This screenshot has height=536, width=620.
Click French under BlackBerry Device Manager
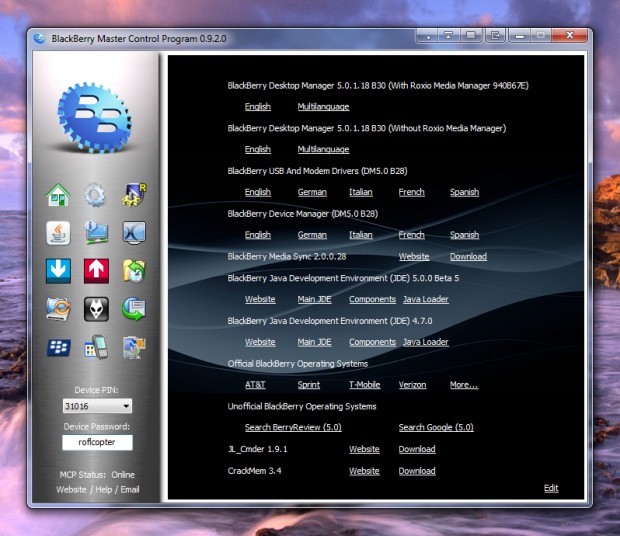(412, 235)
